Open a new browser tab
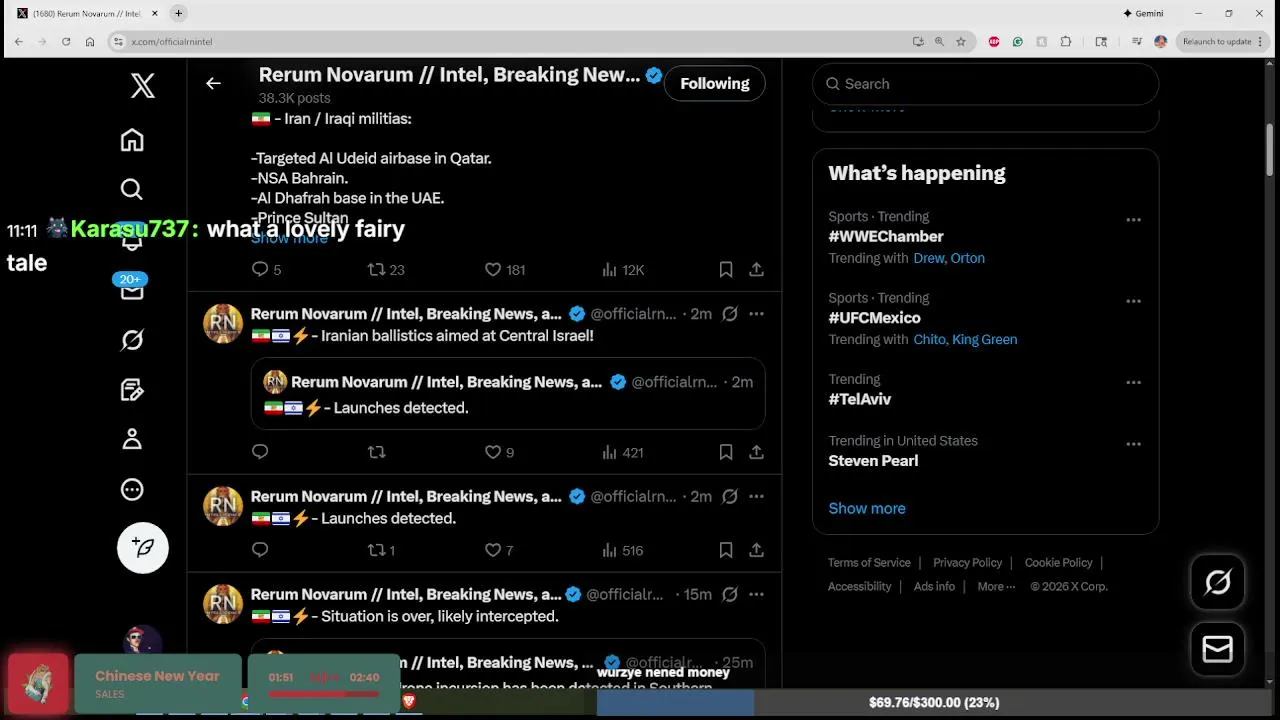The height and width of the screenshot is (720, 1280). coord(178,13)
